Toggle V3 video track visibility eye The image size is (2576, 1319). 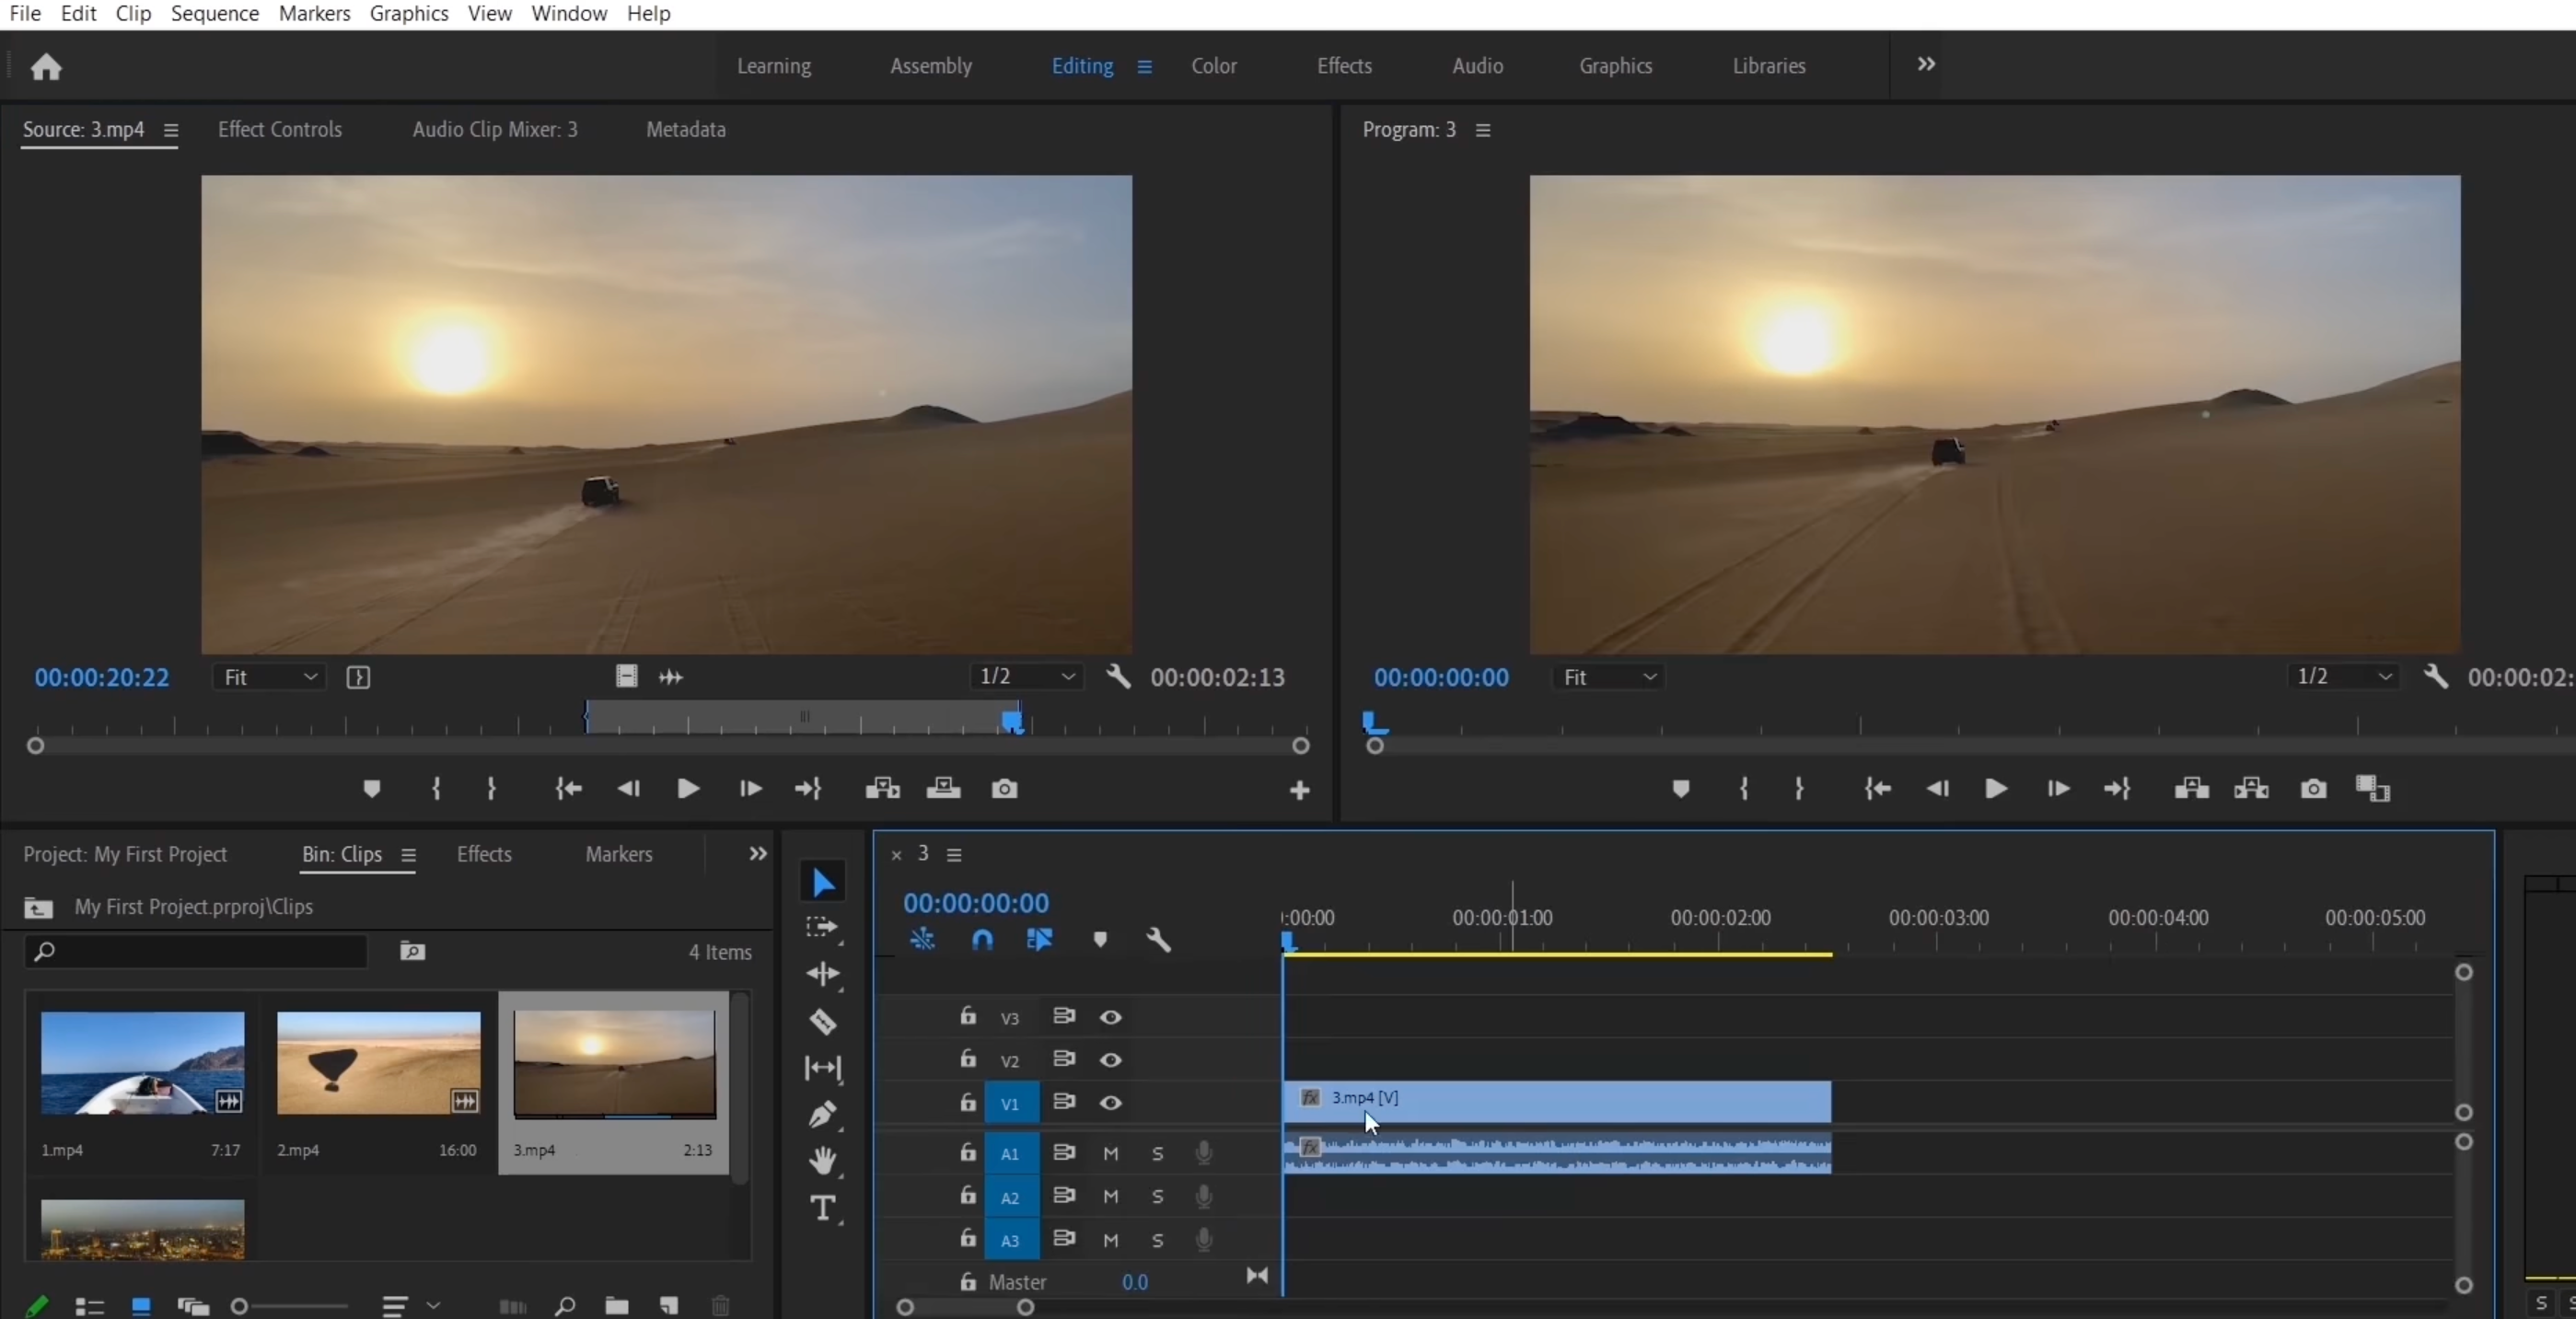[1108, 1016]
